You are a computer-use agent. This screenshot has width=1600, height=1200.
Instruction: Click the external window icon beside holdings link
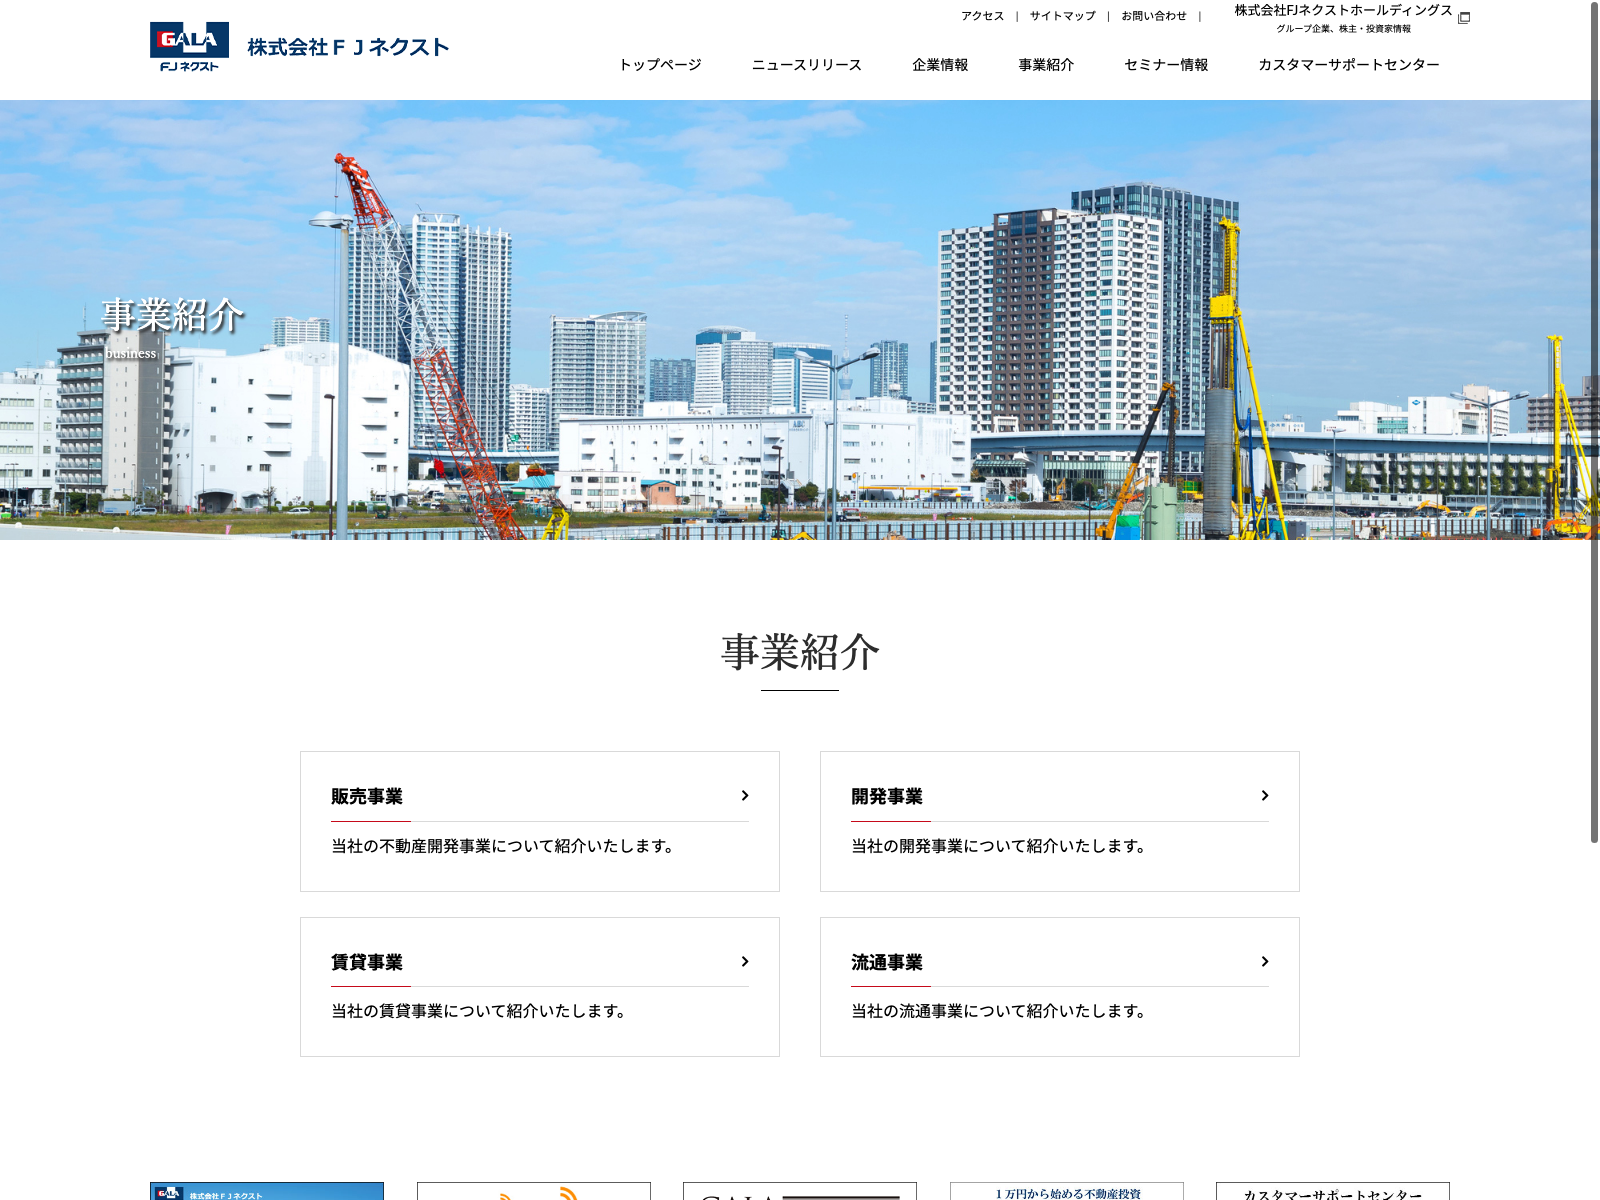pyautogui.click(x=1464, y=18)
